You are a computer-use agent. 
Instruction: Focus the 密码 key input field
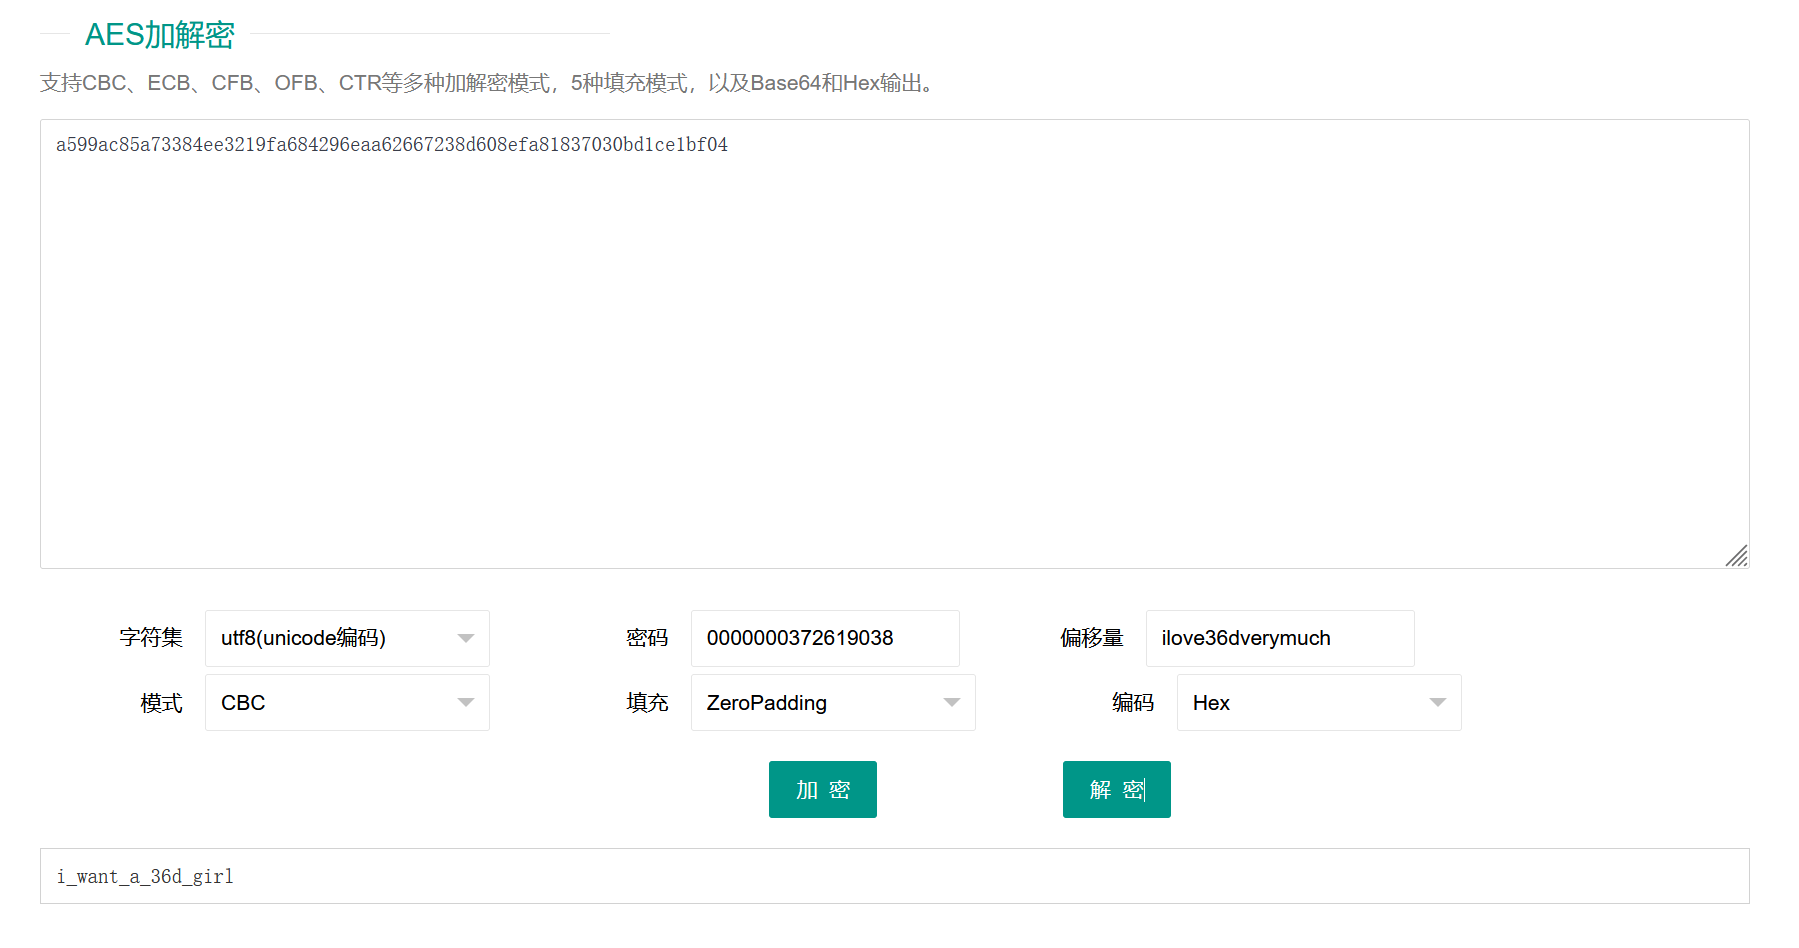(x=824, y=638)
